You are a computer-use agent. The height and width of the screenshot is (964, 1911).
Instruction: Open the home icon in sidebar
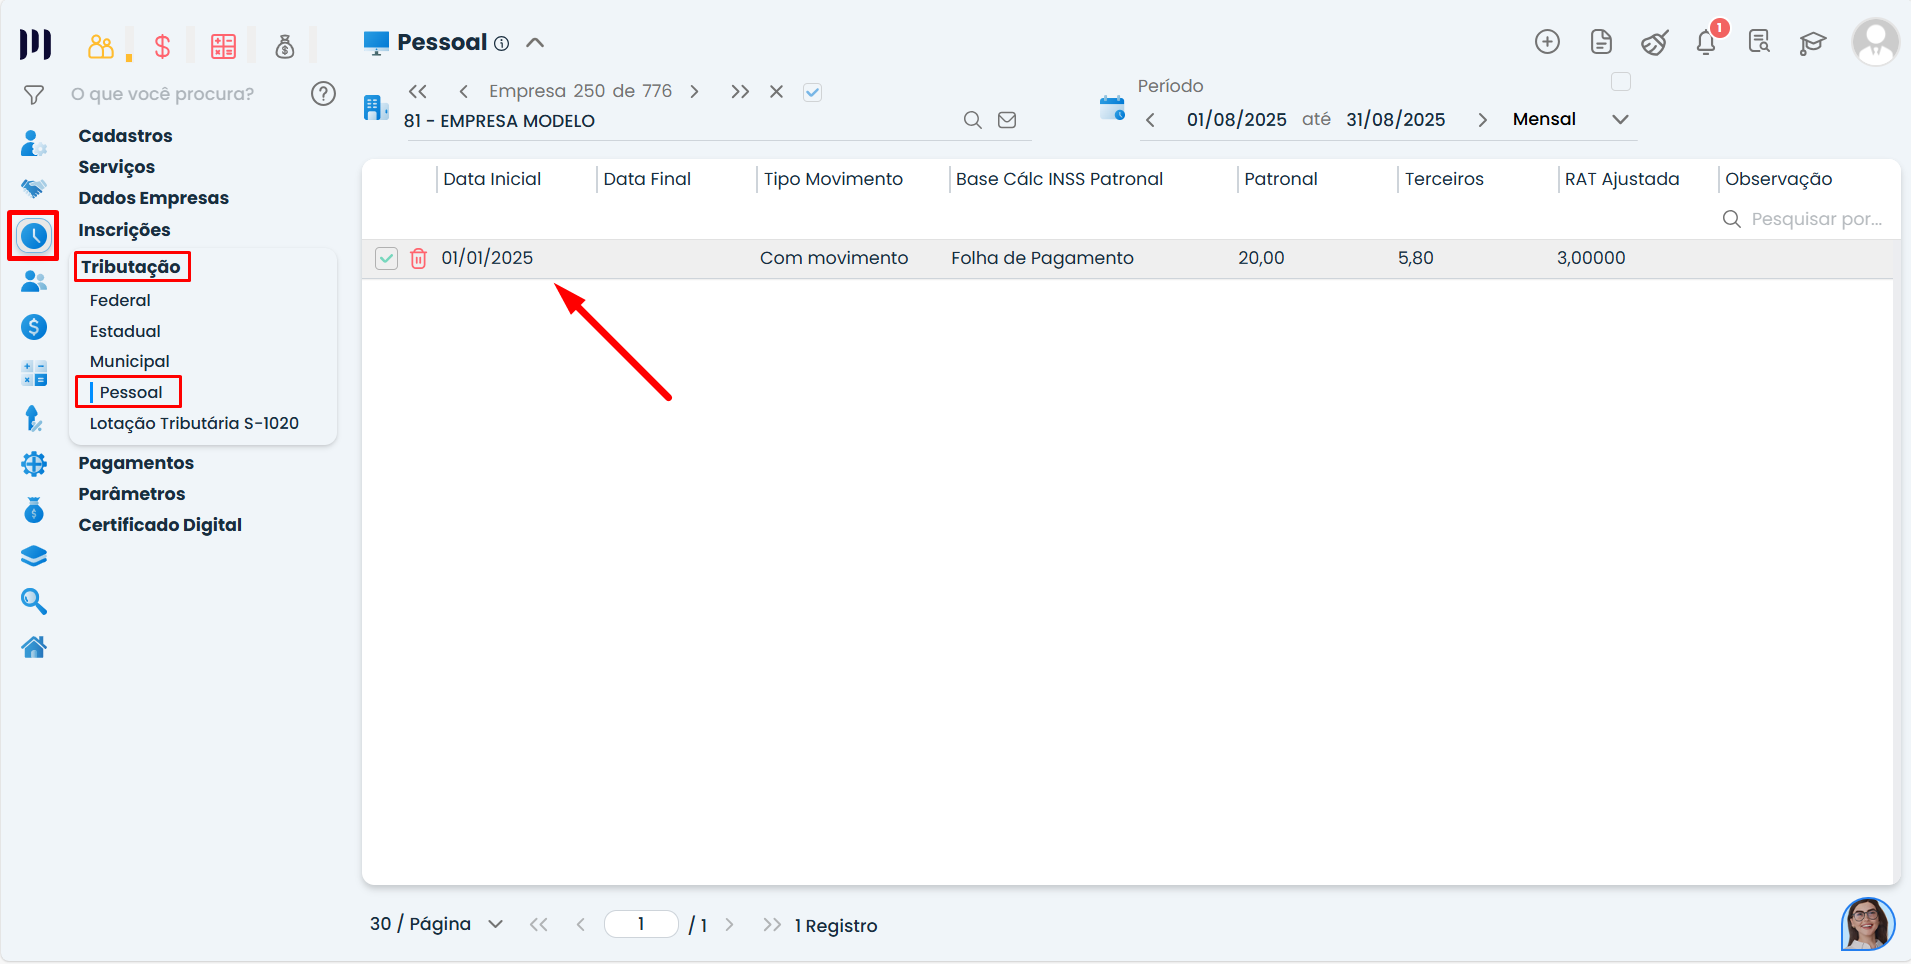tap(34, 647)
